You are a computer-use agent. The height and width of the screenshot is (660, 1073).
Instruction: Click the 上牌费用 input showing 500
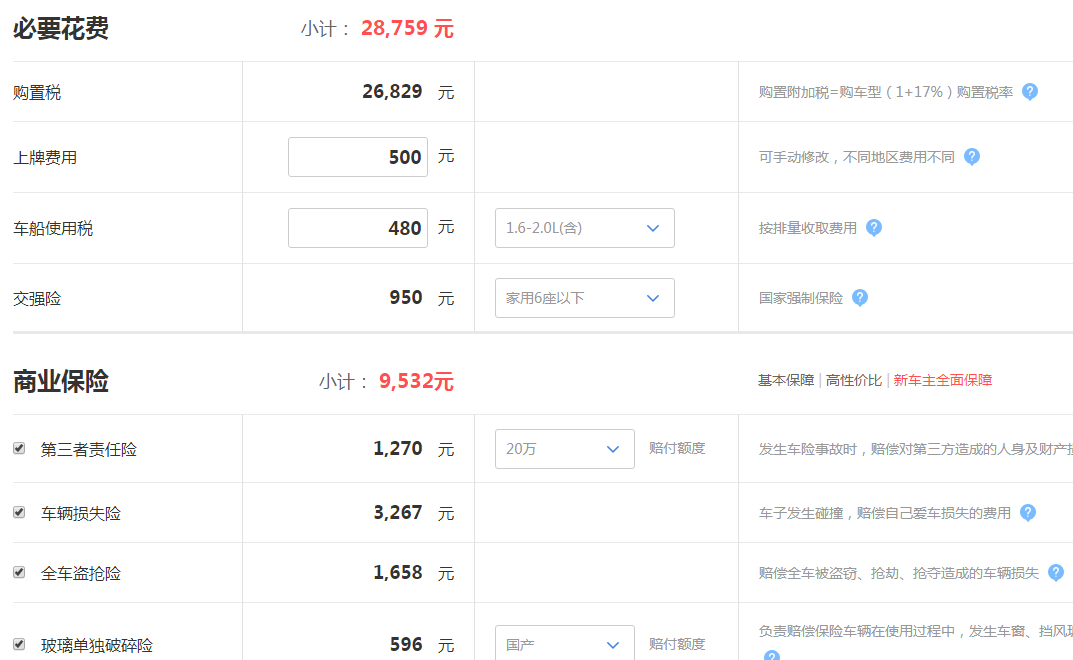[358, 157]
